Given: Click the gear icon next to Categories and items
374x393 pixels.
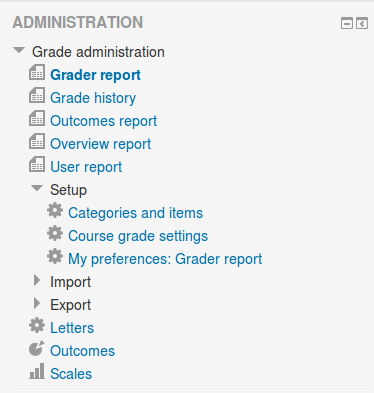Looking at the screenshot, I should [x=55, y=211].
